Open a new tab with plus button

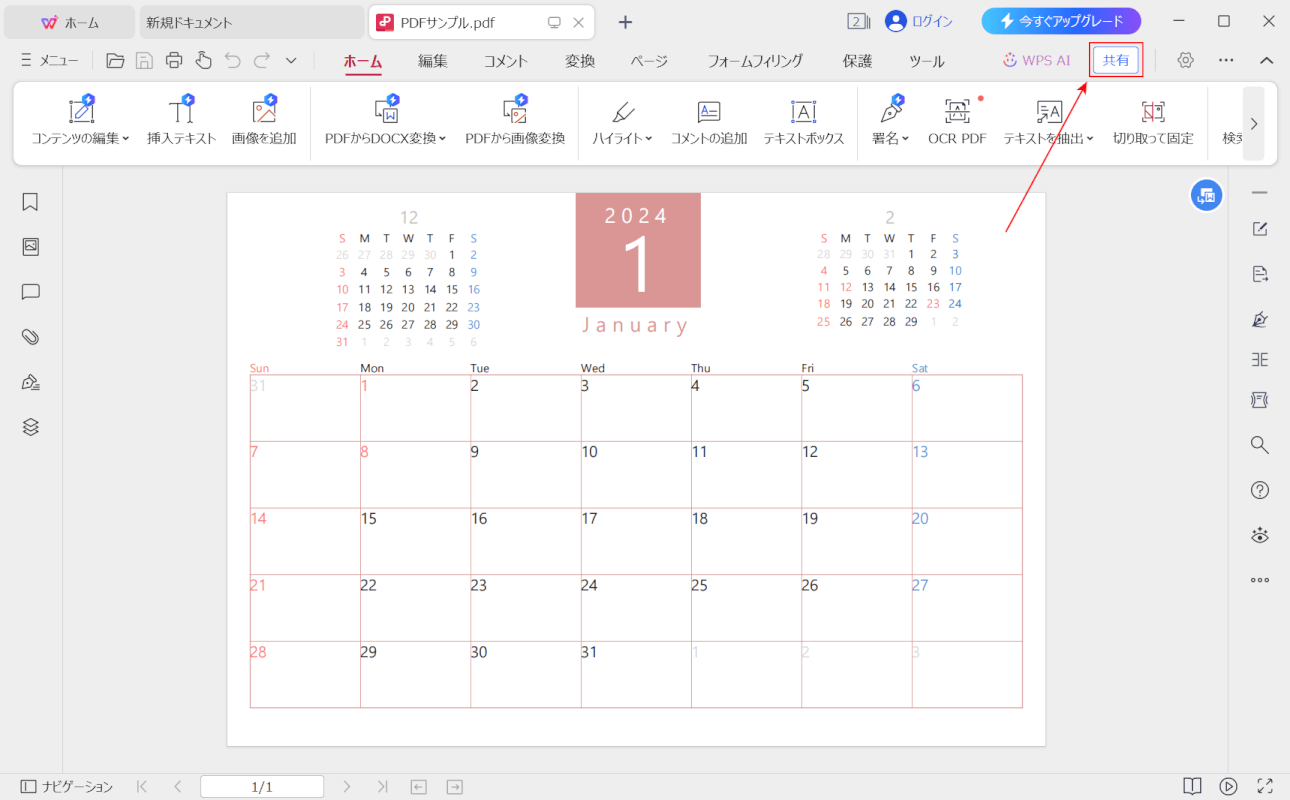click(x=625, y=22)
